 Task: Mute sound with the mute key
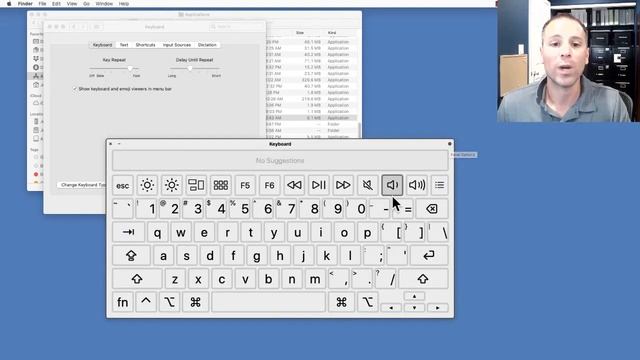[367, 185]
